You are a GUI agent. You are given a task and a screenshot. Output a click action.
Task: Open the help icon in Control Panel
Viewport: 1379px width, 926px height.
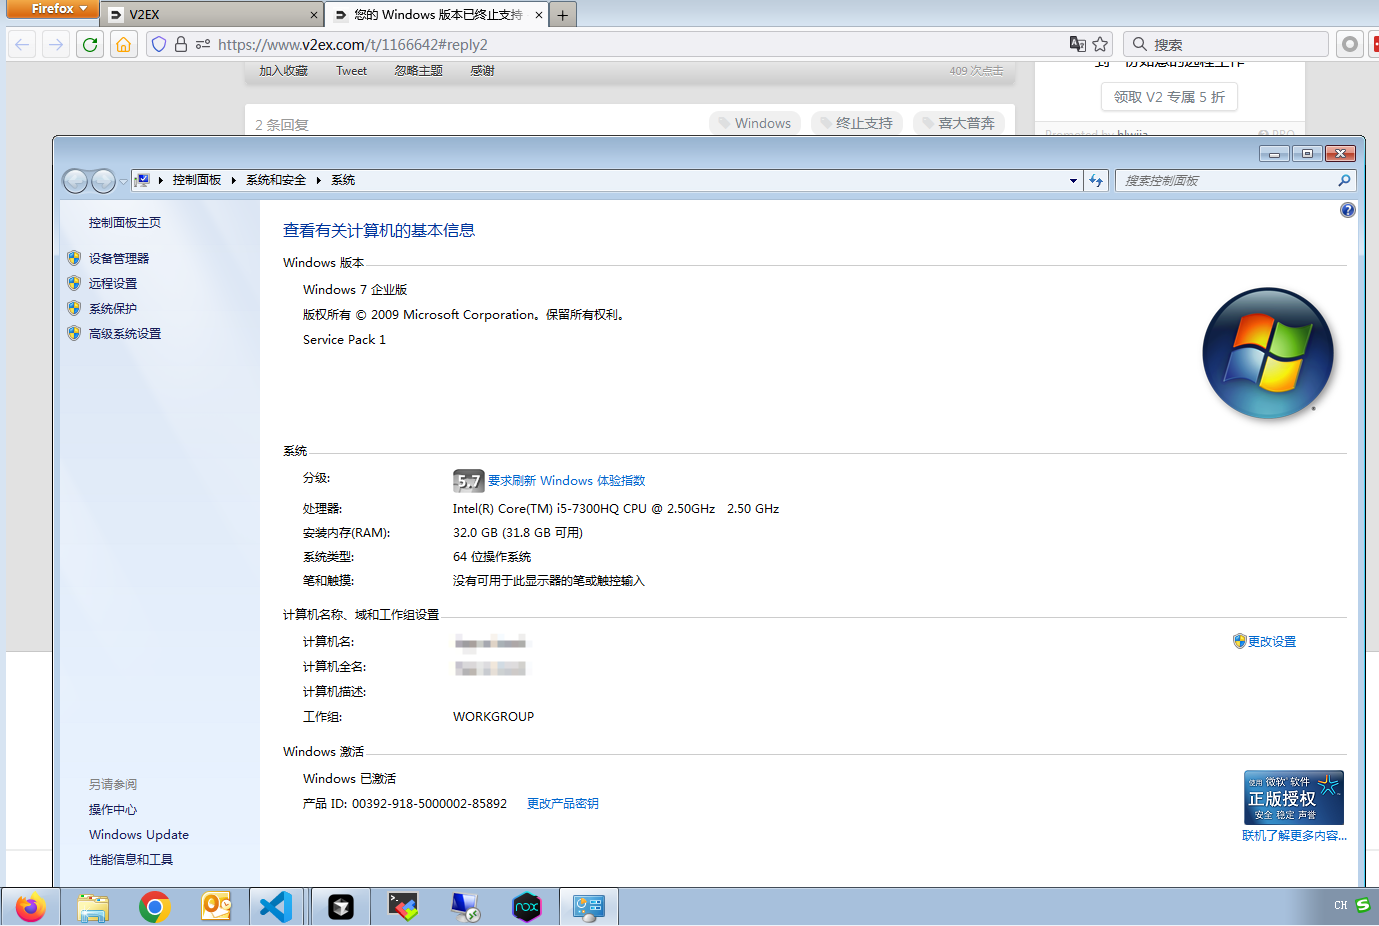coord(1347,210)
